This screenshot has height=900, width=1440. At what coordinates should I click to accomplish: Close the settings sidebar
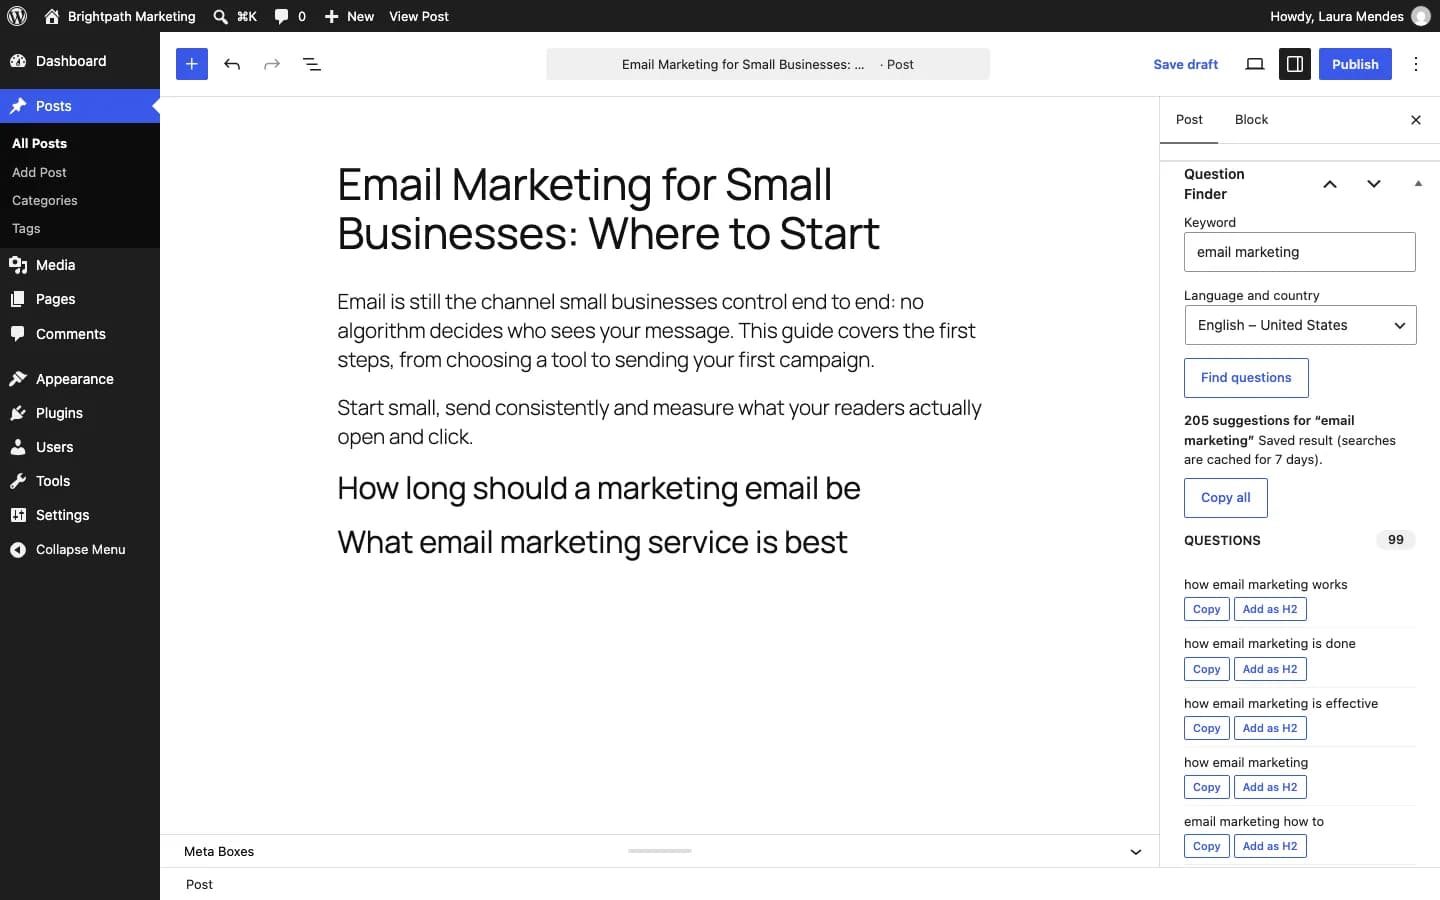pyautogui.click(x=1416, y=120)
